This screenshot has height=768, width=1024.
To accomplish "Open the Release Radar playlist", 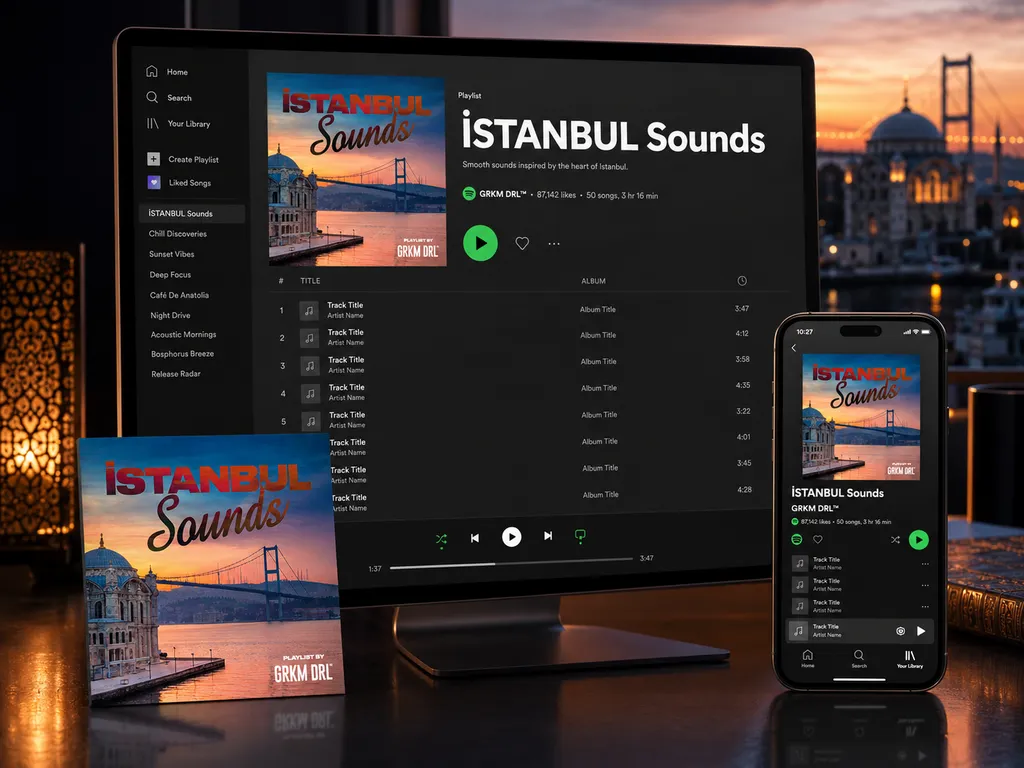I will [176, 374].
